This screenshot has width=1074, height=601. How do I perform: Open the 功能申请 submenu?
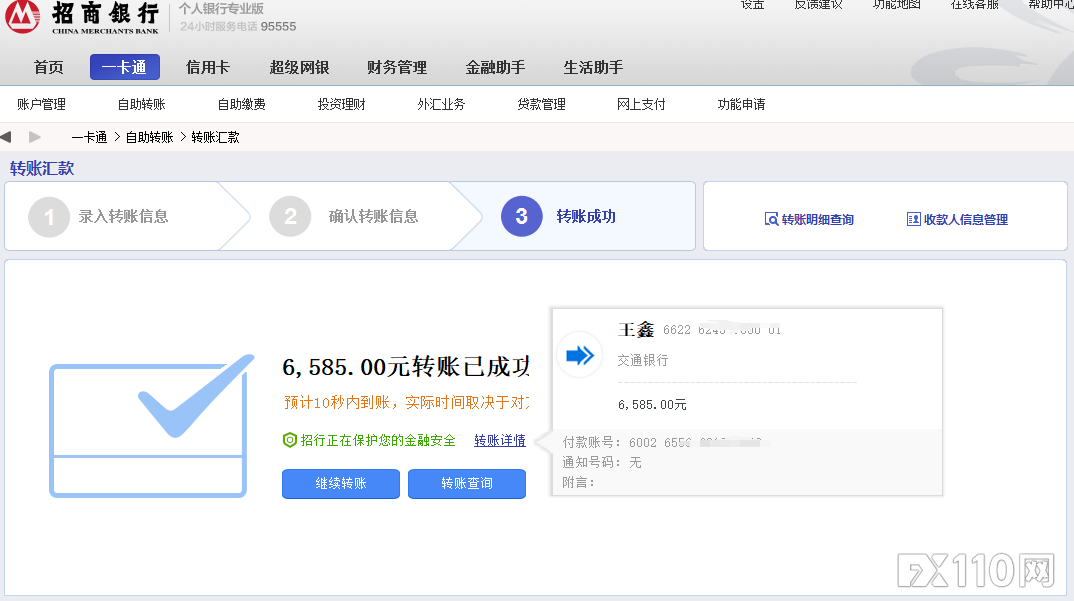[741, 104]
